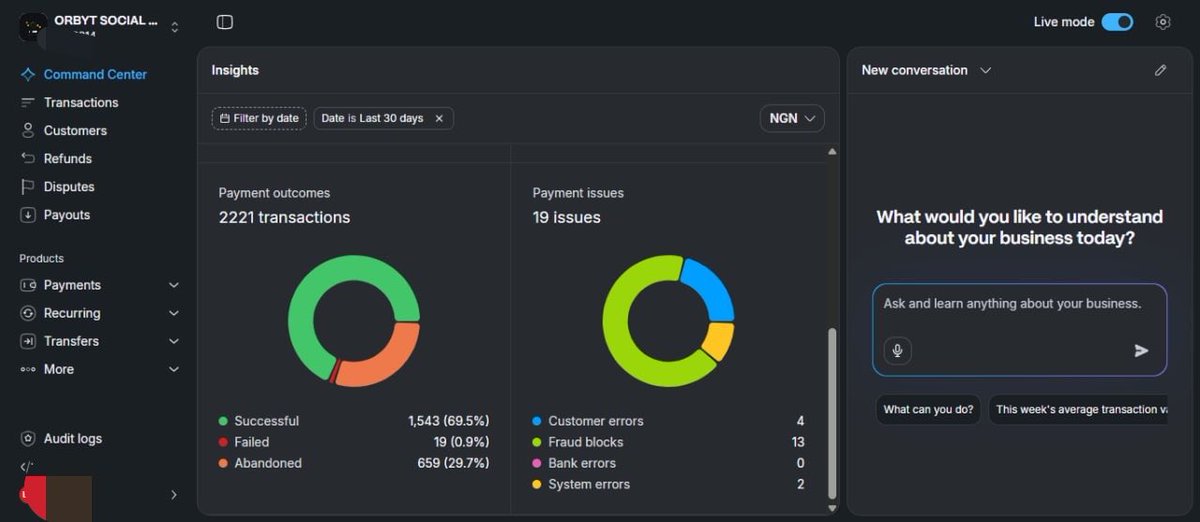Expand the Transfers submenu chevron
Screen dimensions: 1200x522
[174, 341]
